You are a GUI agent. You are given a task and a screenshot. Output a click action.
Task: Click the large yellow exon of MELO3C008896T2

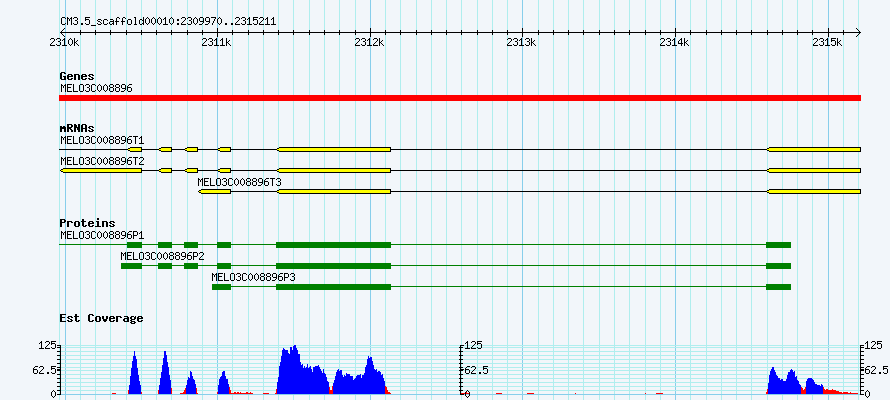[x=334, y=170]
